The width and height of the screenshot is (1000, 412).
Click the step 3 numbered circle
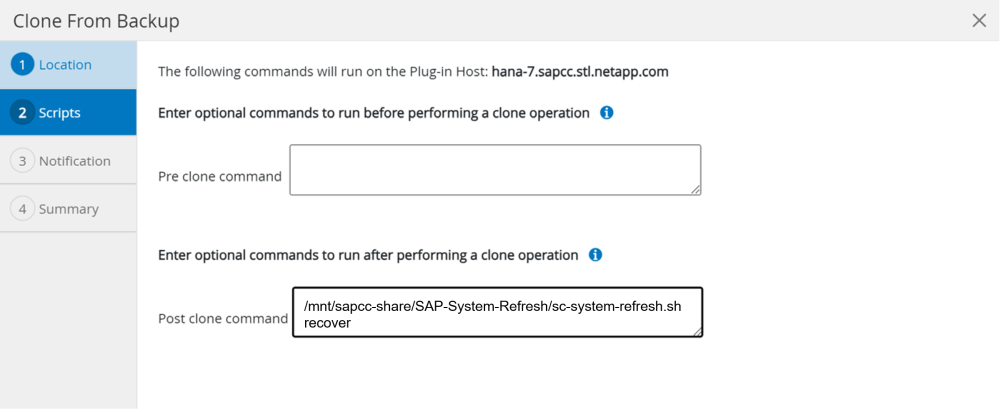pos(22,161)
